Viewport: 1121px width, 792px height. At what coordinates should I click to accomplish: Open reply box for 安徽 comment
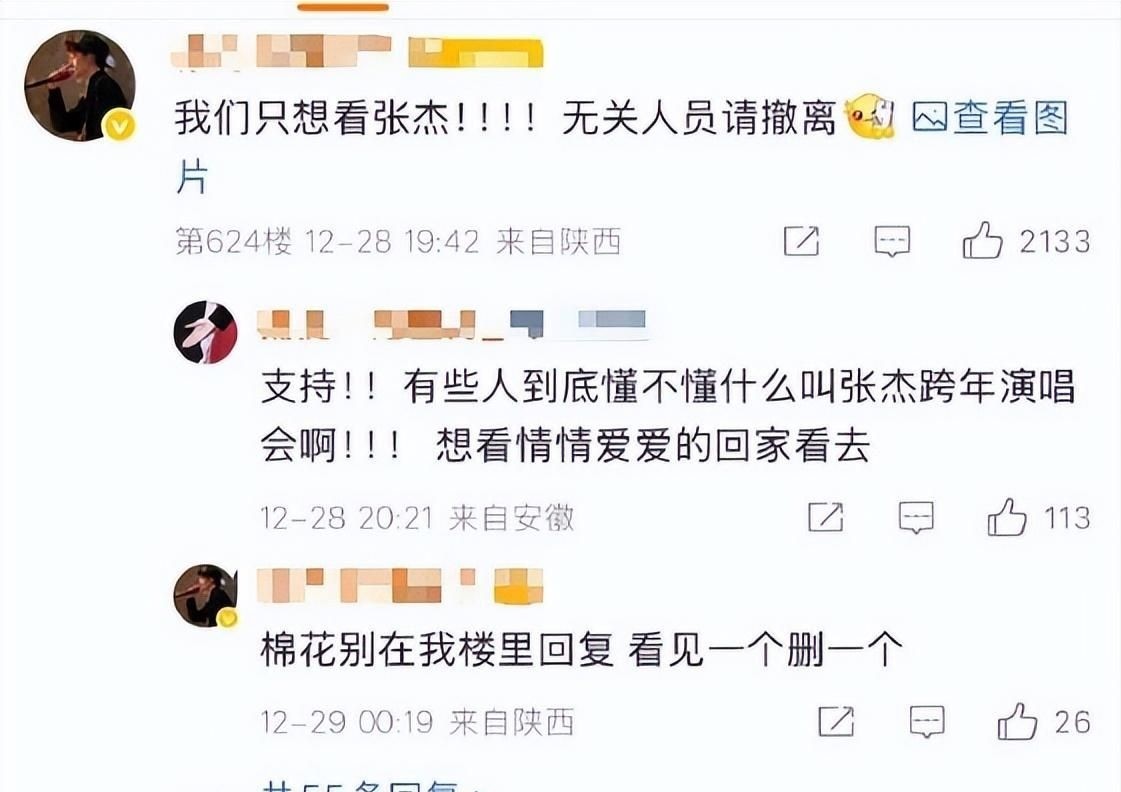pos(916,518)
